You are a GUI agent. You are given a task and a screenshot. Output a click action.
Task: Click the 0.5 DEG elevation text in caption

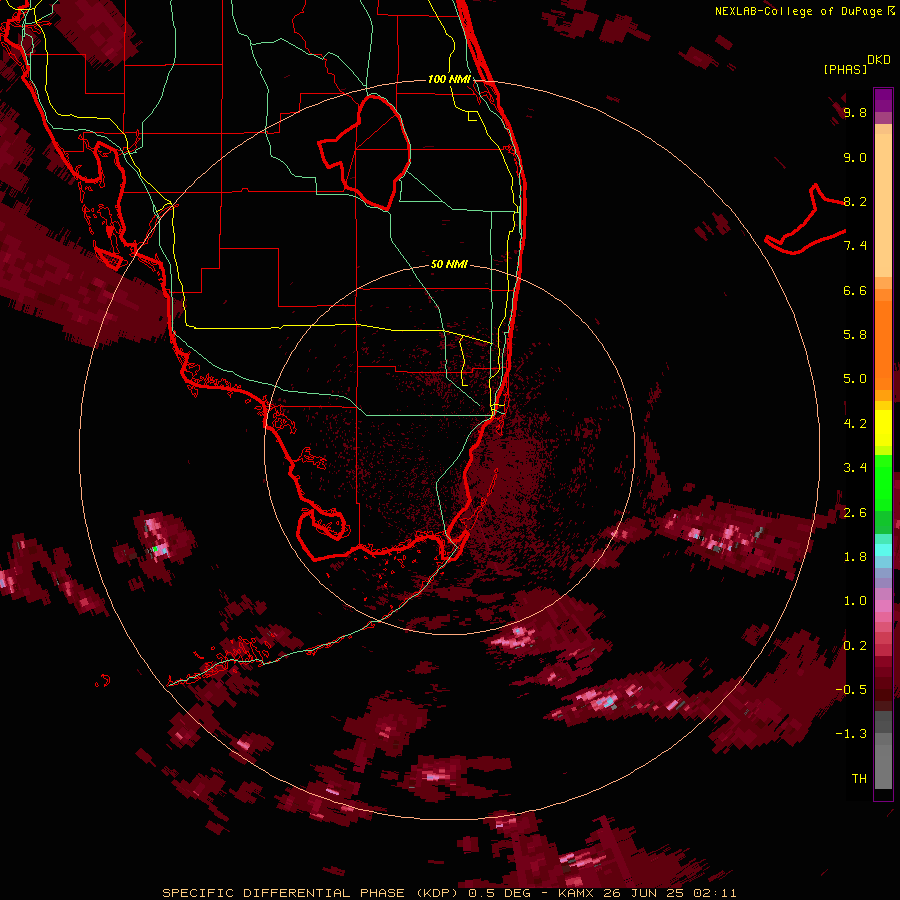coord(501,893)
